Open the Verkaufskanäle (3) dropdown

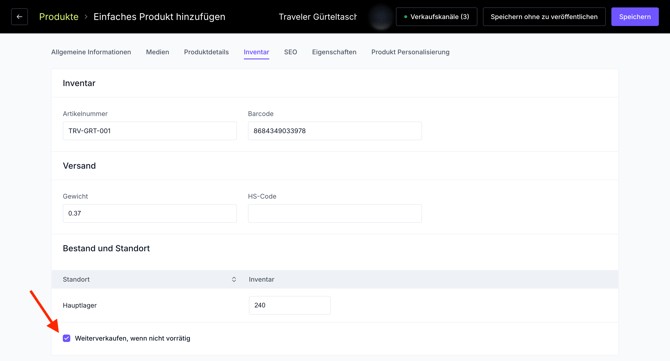click(x=436, y=17)
